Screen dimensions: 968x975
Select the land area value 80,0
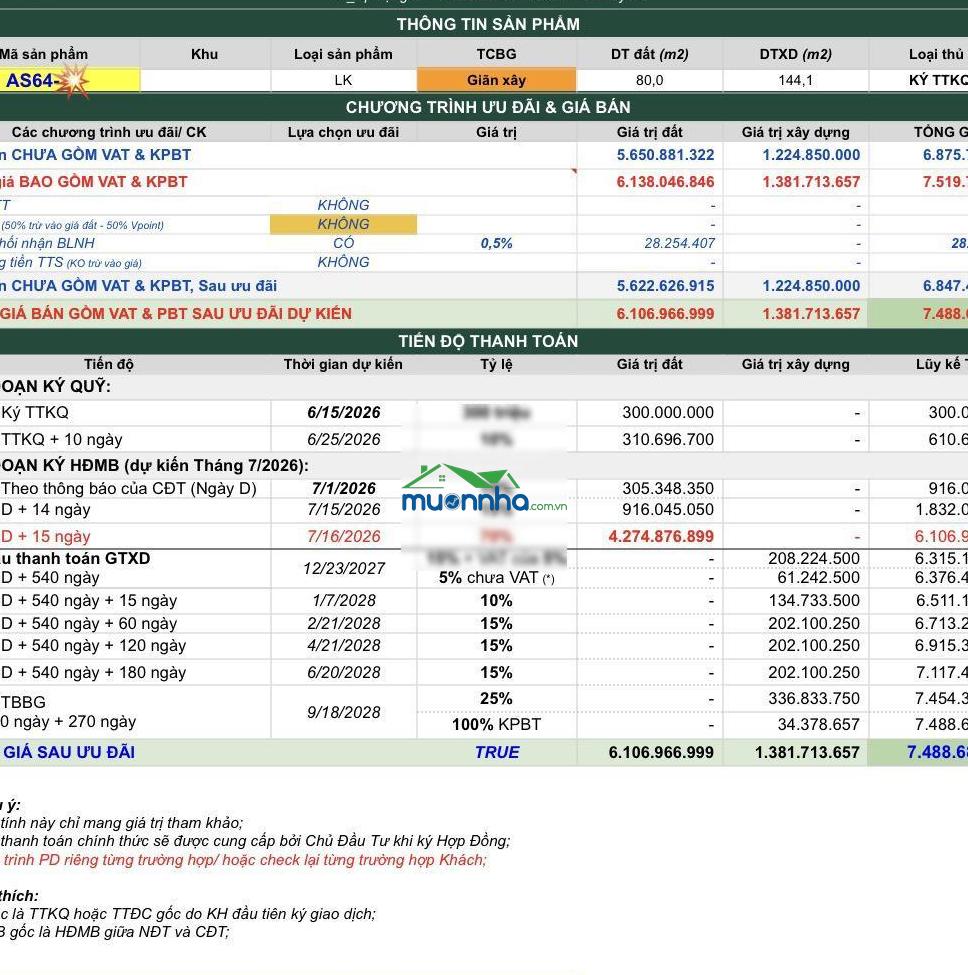(x=649, y=80)
